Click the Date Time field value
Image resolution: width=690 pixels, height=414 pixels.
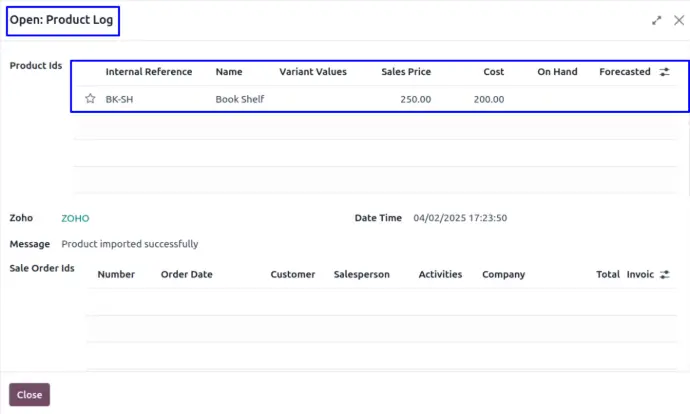460,218
